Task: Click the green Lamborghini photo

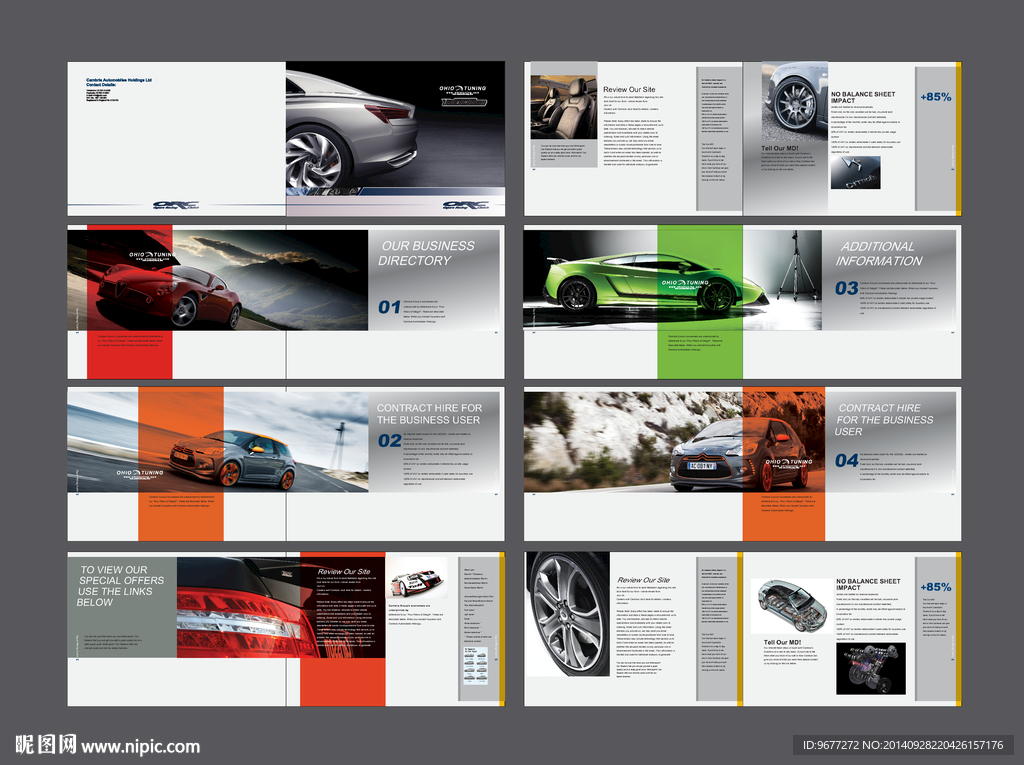Action: [x=673, y=278]
